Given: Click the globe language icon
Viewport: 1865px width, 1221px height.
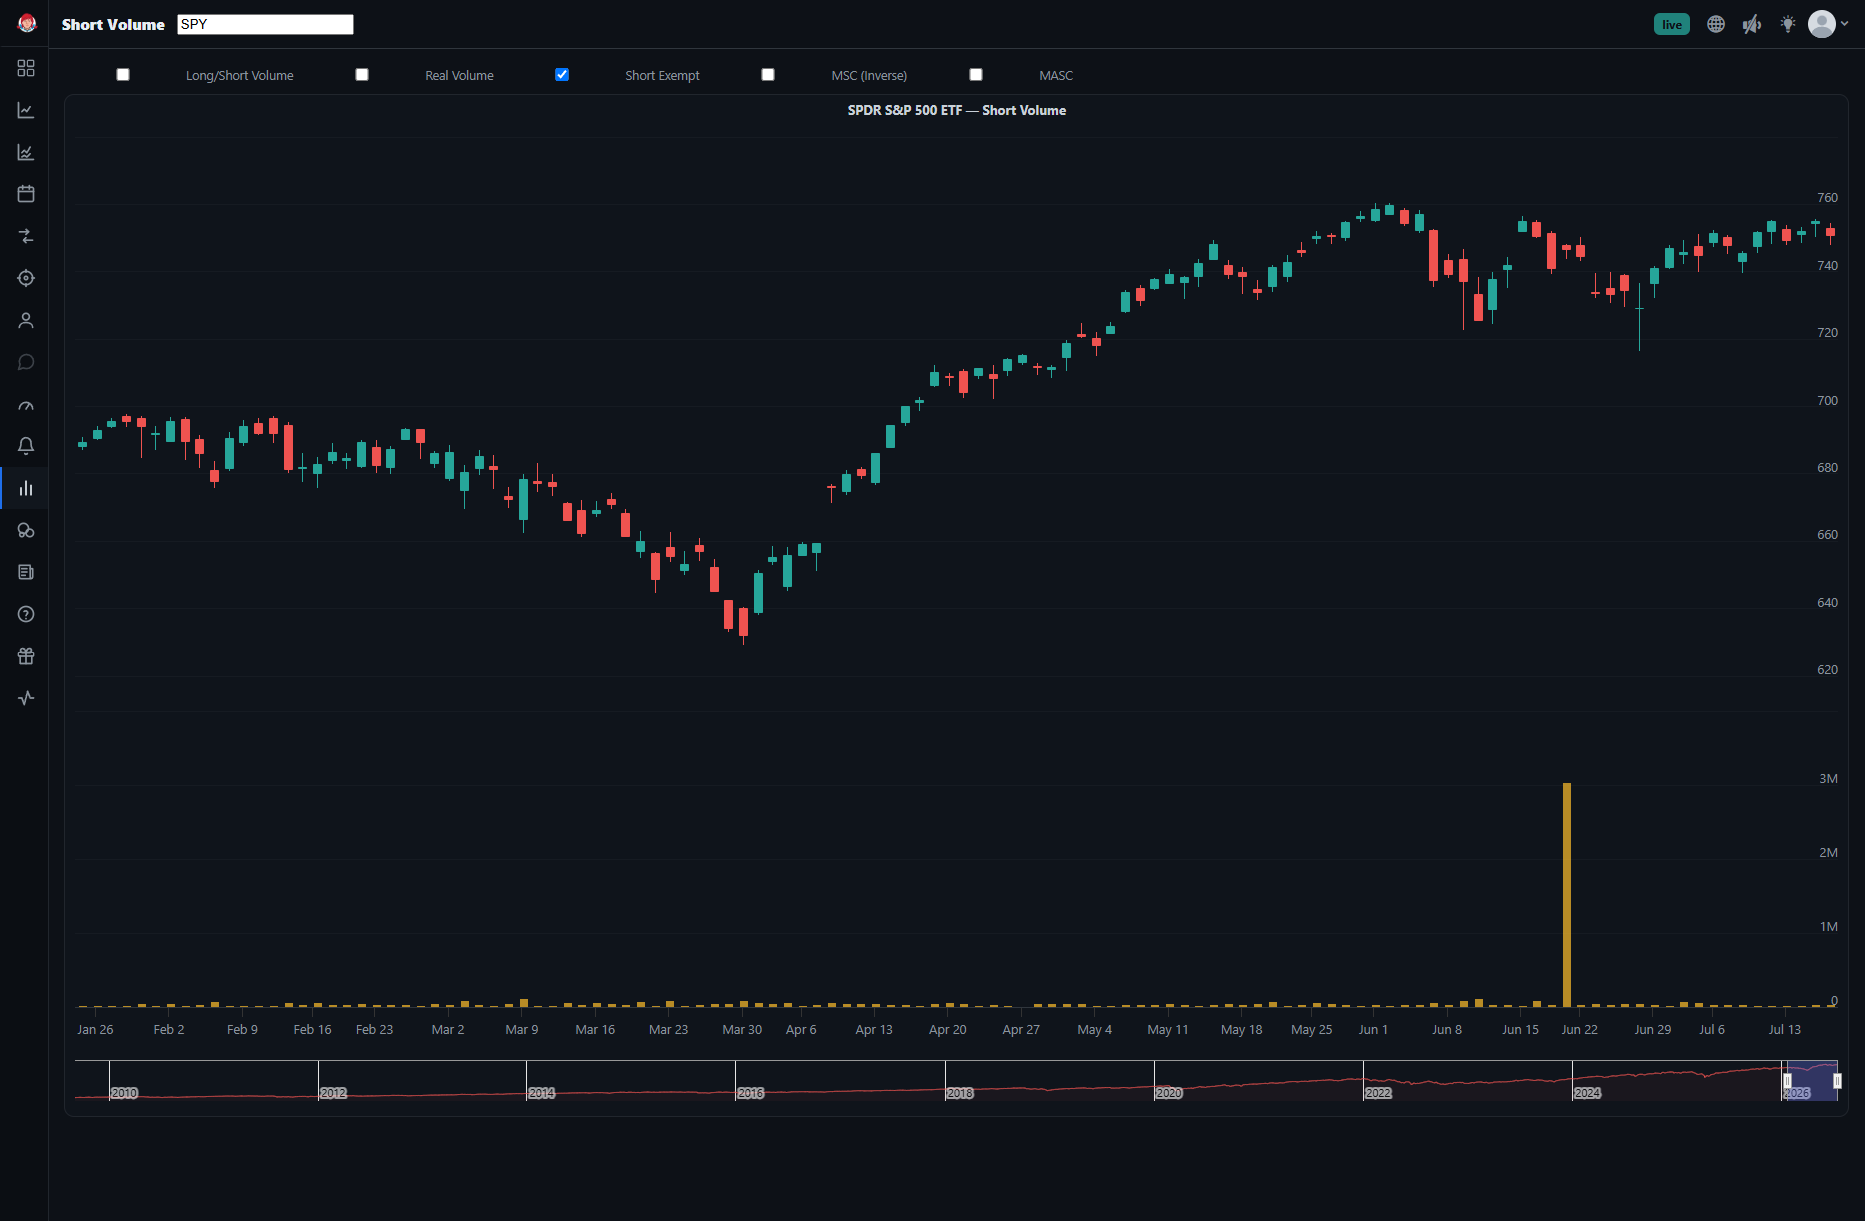Looking at the screenshot, I should tap(1716, 24).
